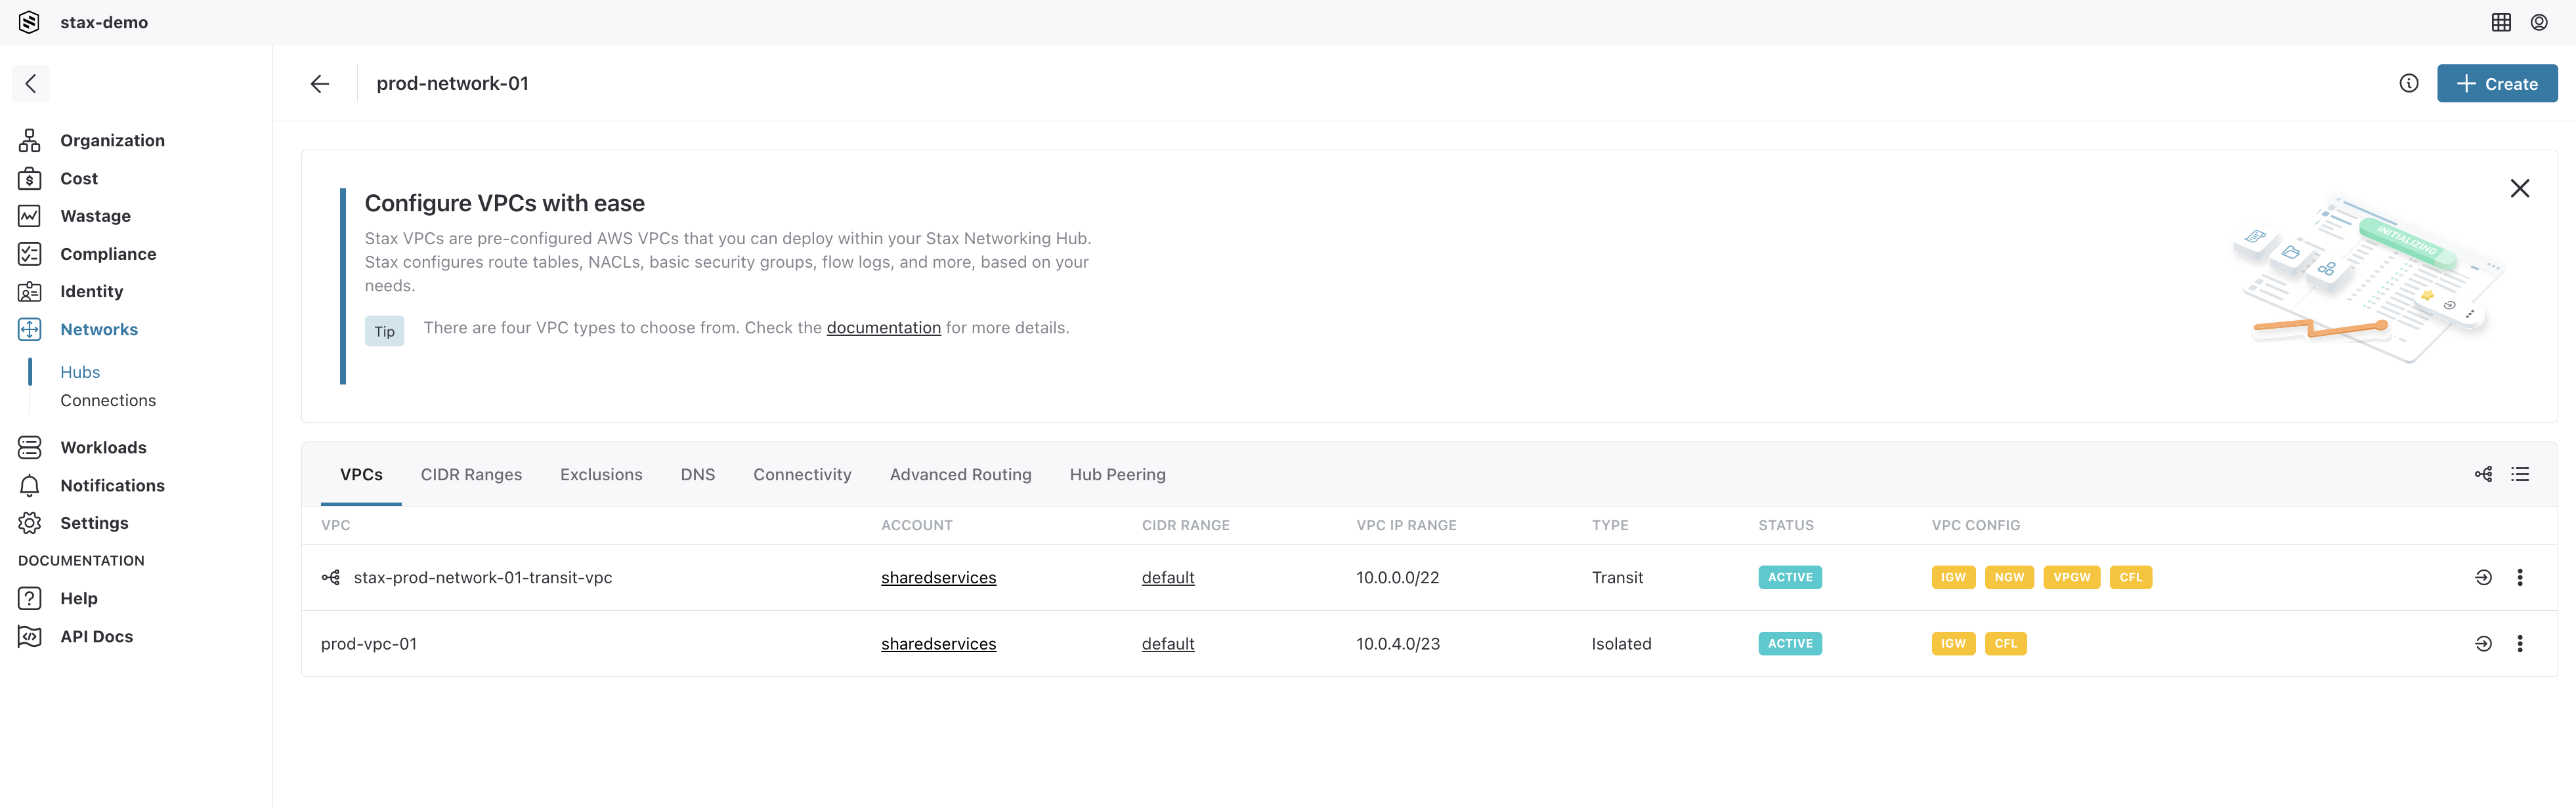Click the transit VPC history icon
Image resolution: width=2576 pixels, height=807 pixels.
(2482, 577)
